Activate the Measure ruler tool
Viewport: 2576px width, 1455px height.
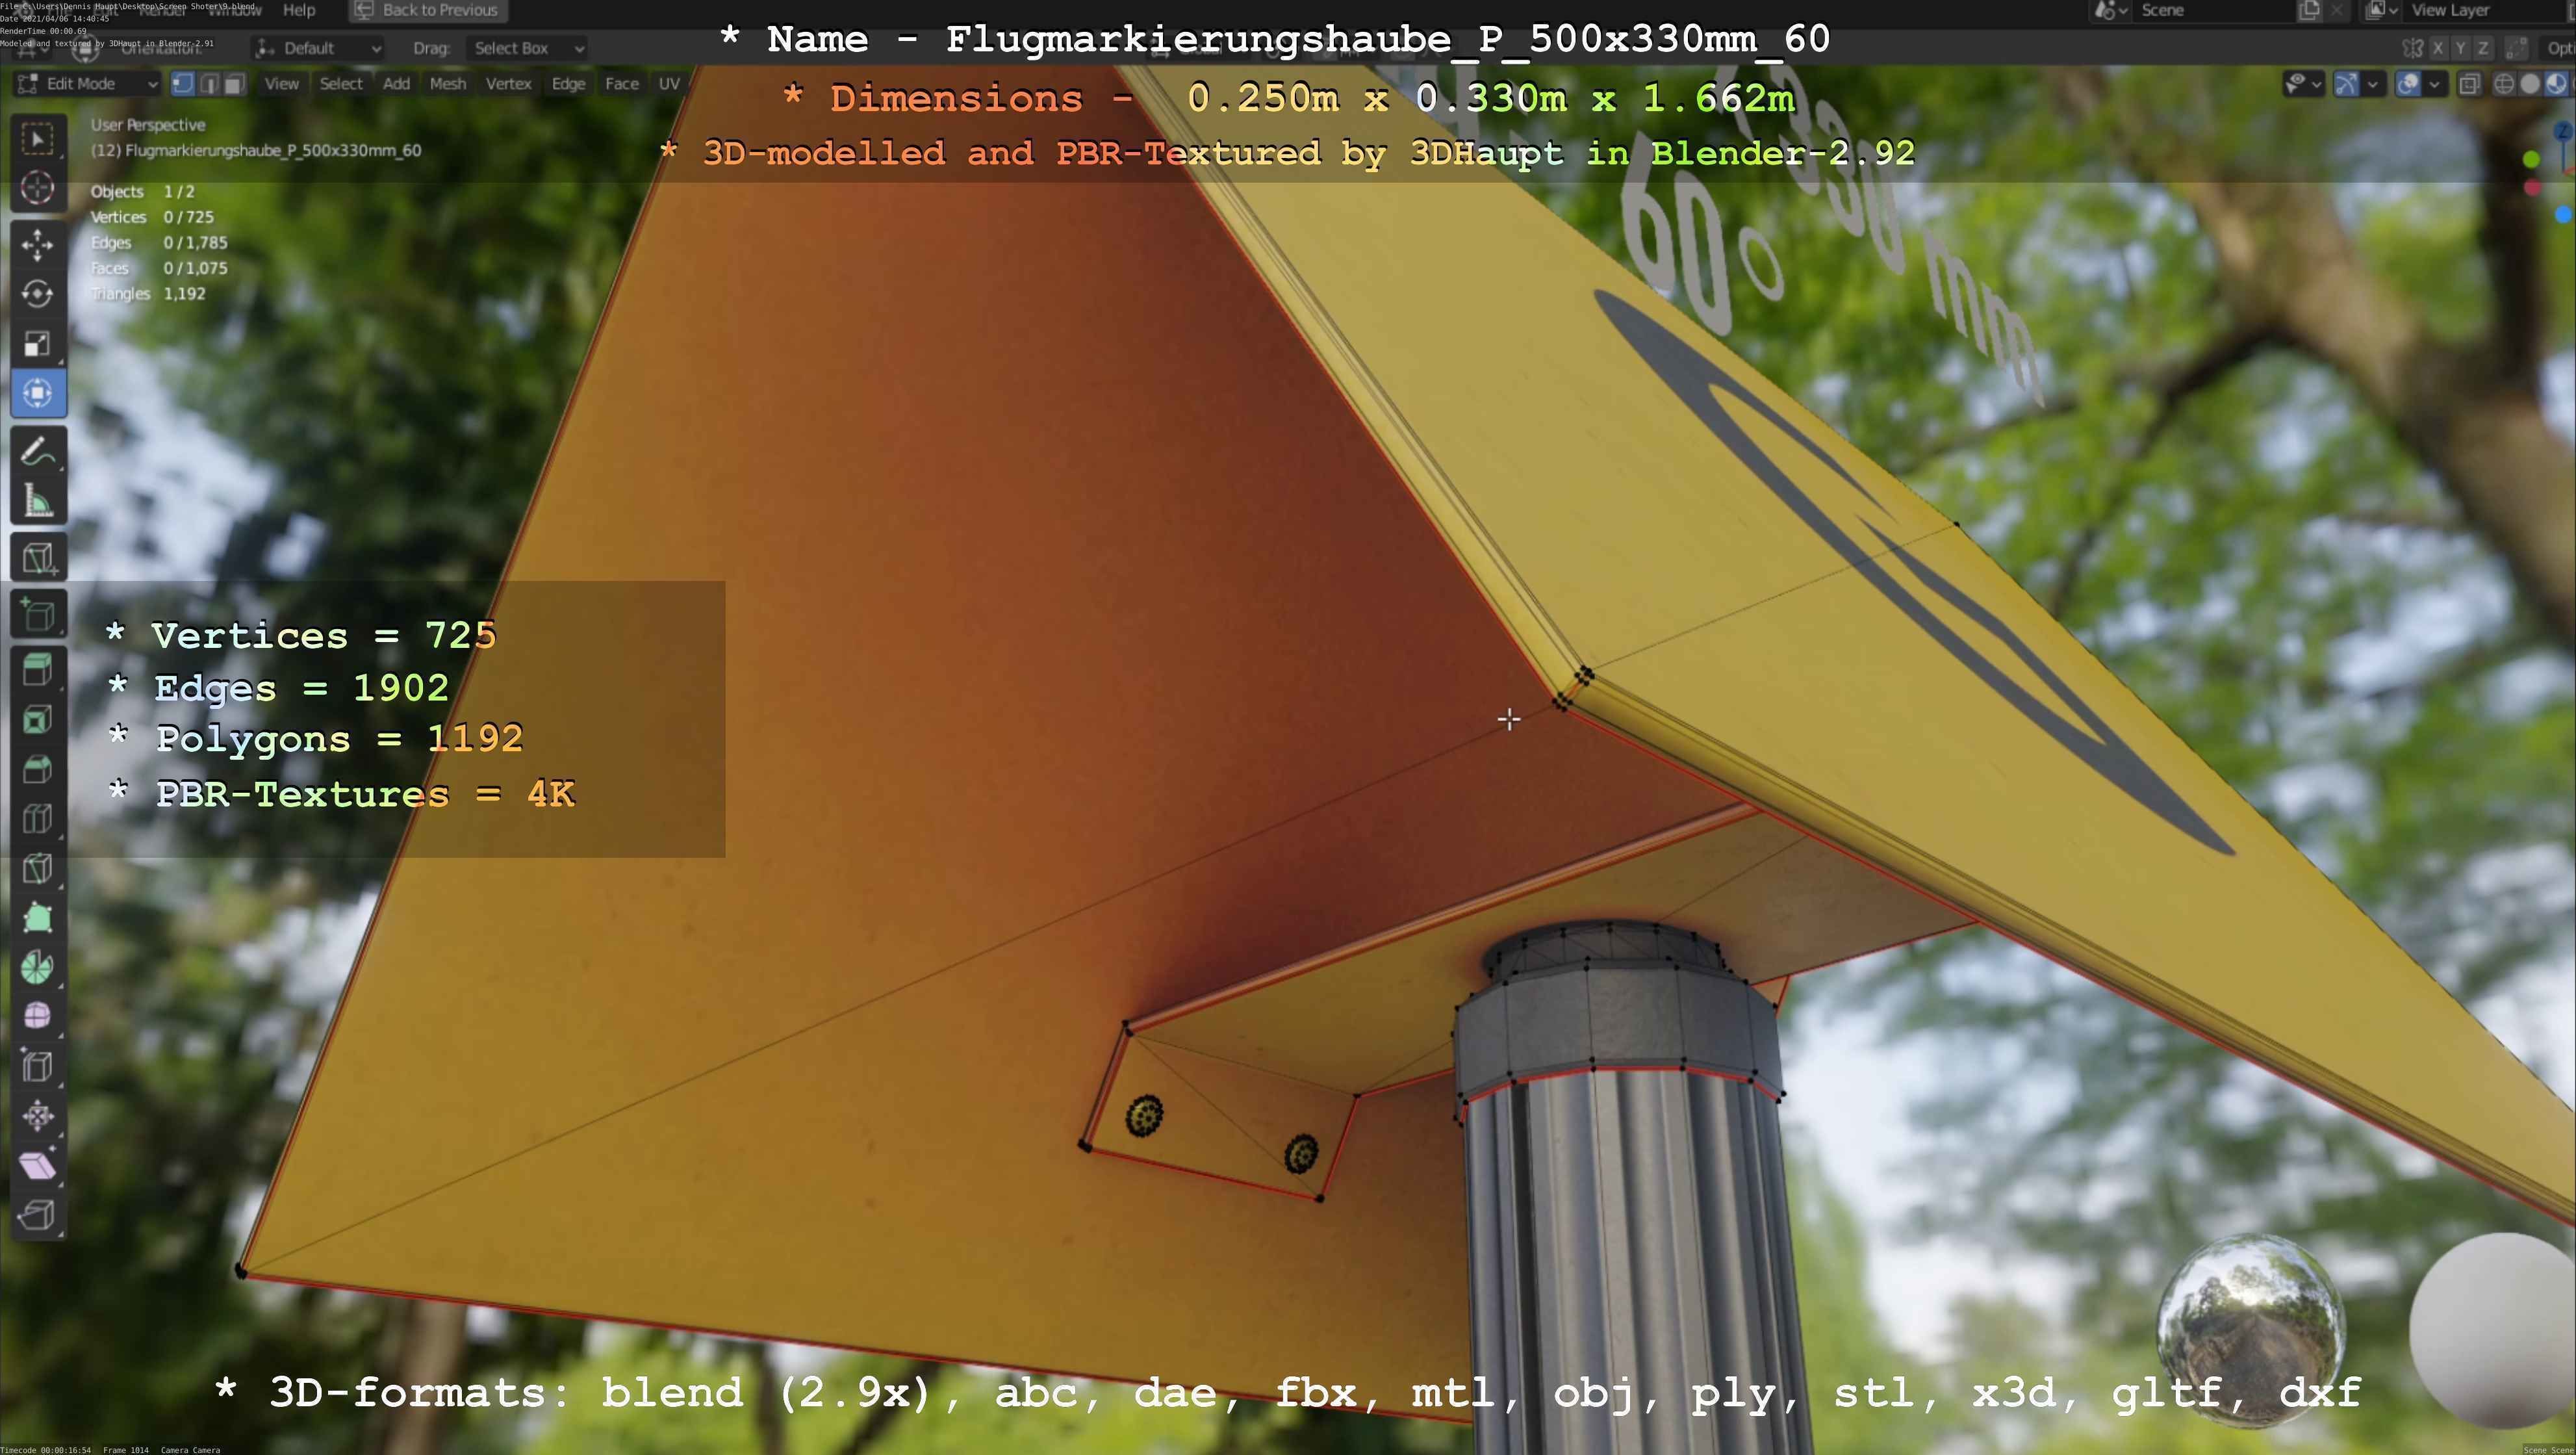point(38,500)
